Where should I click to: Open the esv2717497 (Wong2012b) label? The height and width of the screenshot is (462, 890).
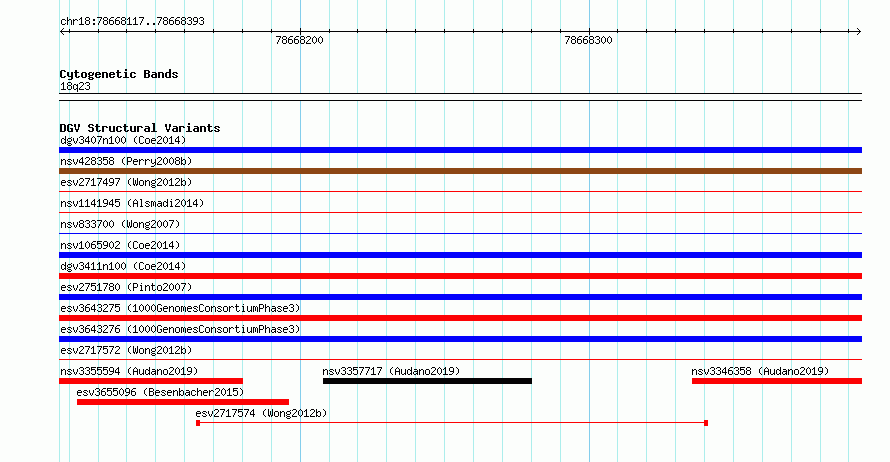pyautogui.click(x=126, y=182)
